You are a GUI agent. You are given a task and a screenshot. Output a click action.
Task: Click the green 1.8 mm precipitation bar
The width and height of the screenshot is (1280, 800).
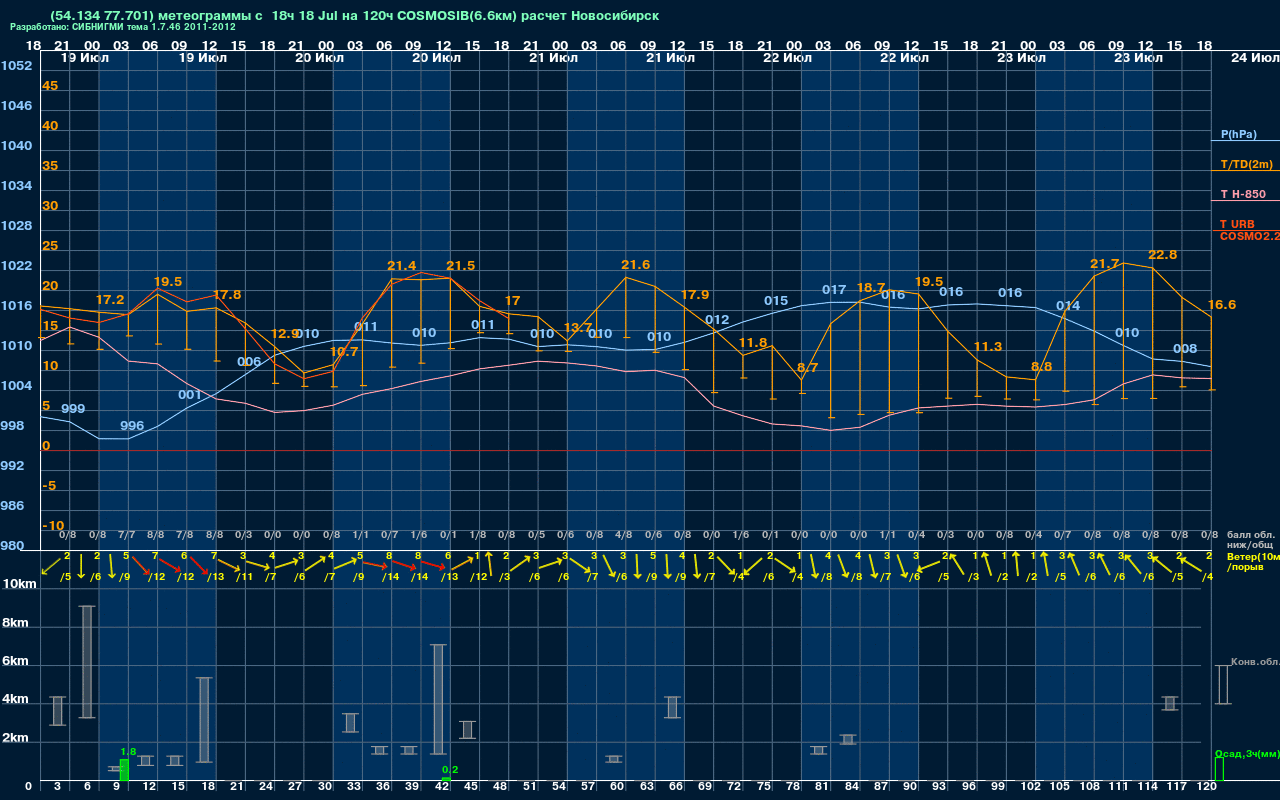[125, 771]
